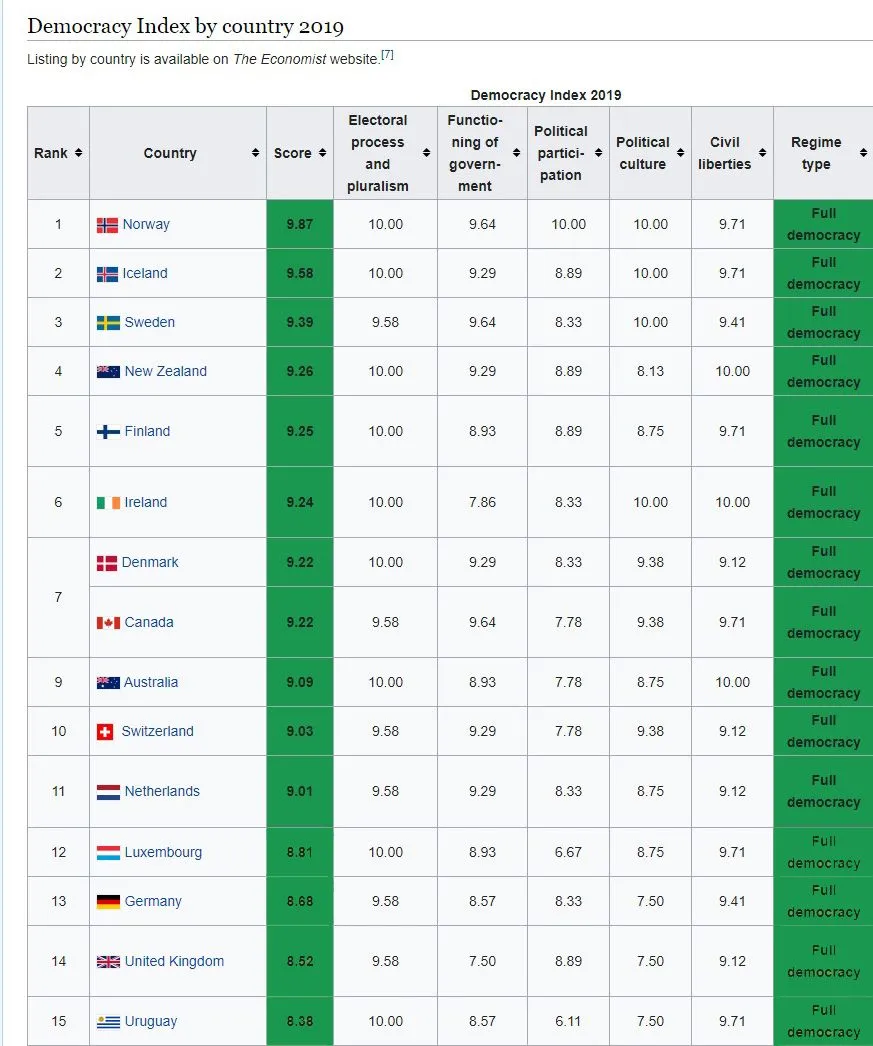Click the New Zealand flag icon
Viewport: 873px width, 1046px height.
(x=108, y=372)
